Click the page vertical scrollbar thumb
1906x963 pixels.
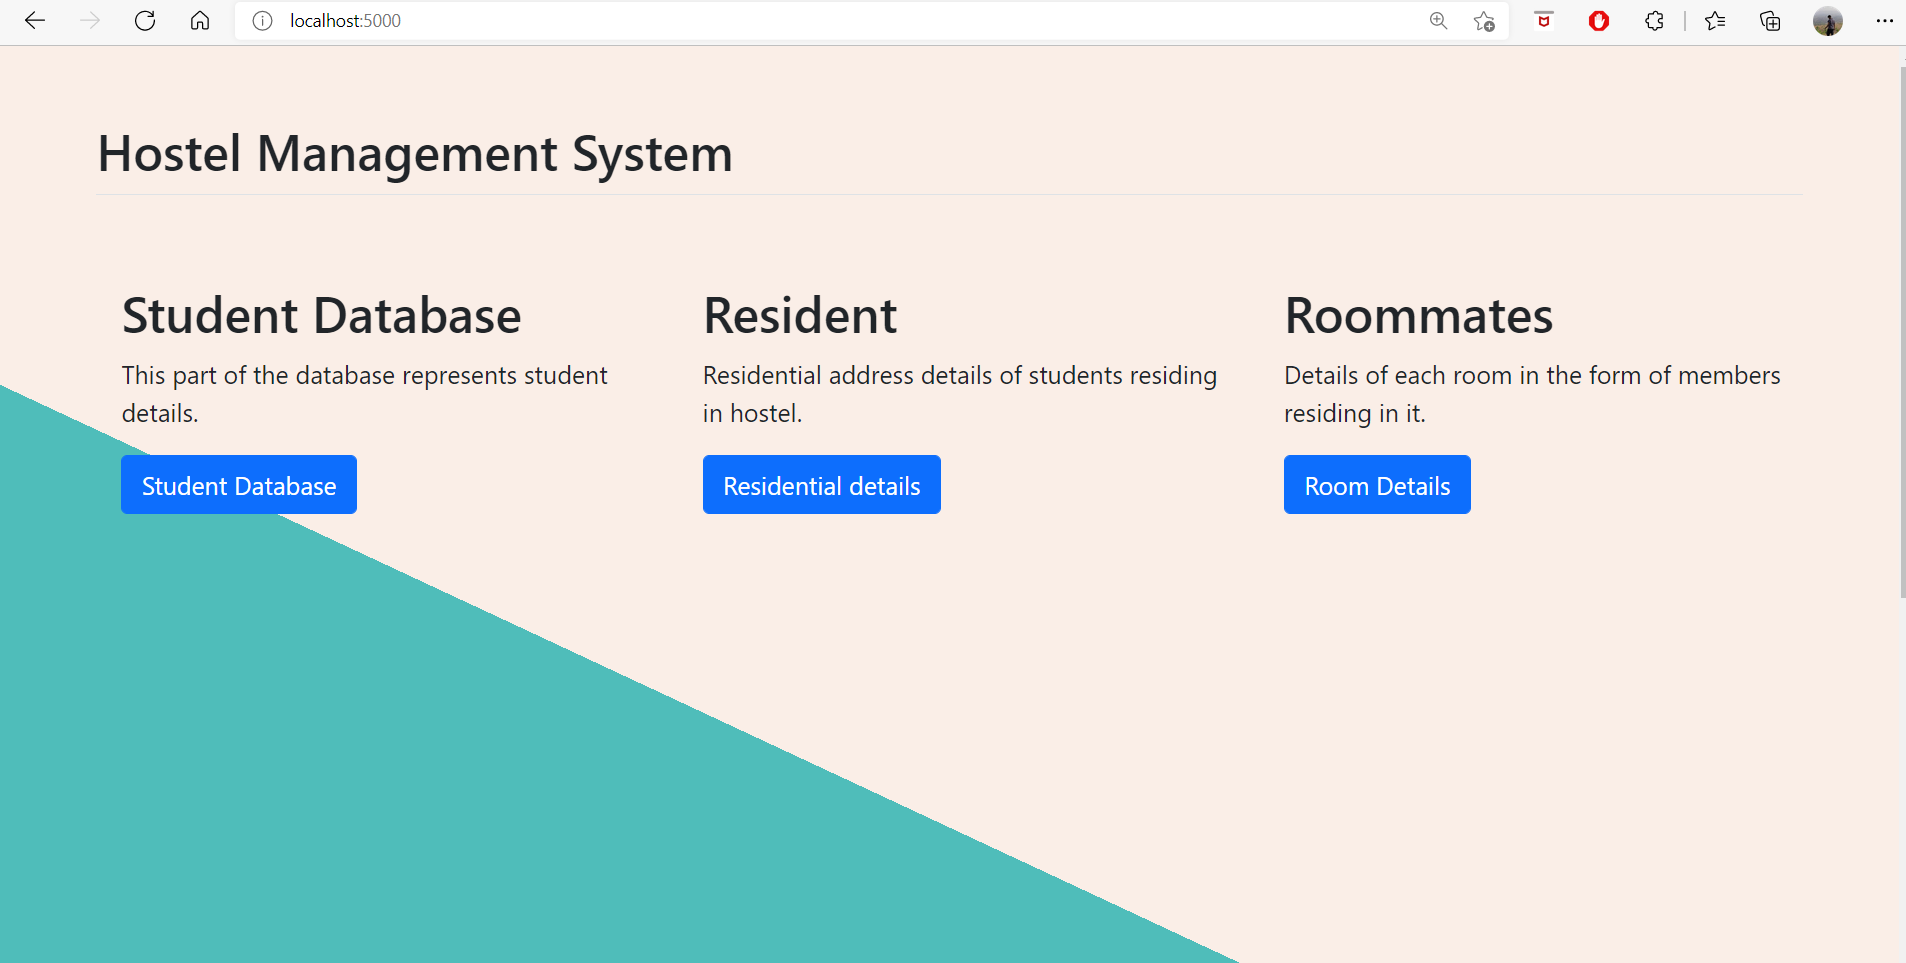pos(1903,333)
